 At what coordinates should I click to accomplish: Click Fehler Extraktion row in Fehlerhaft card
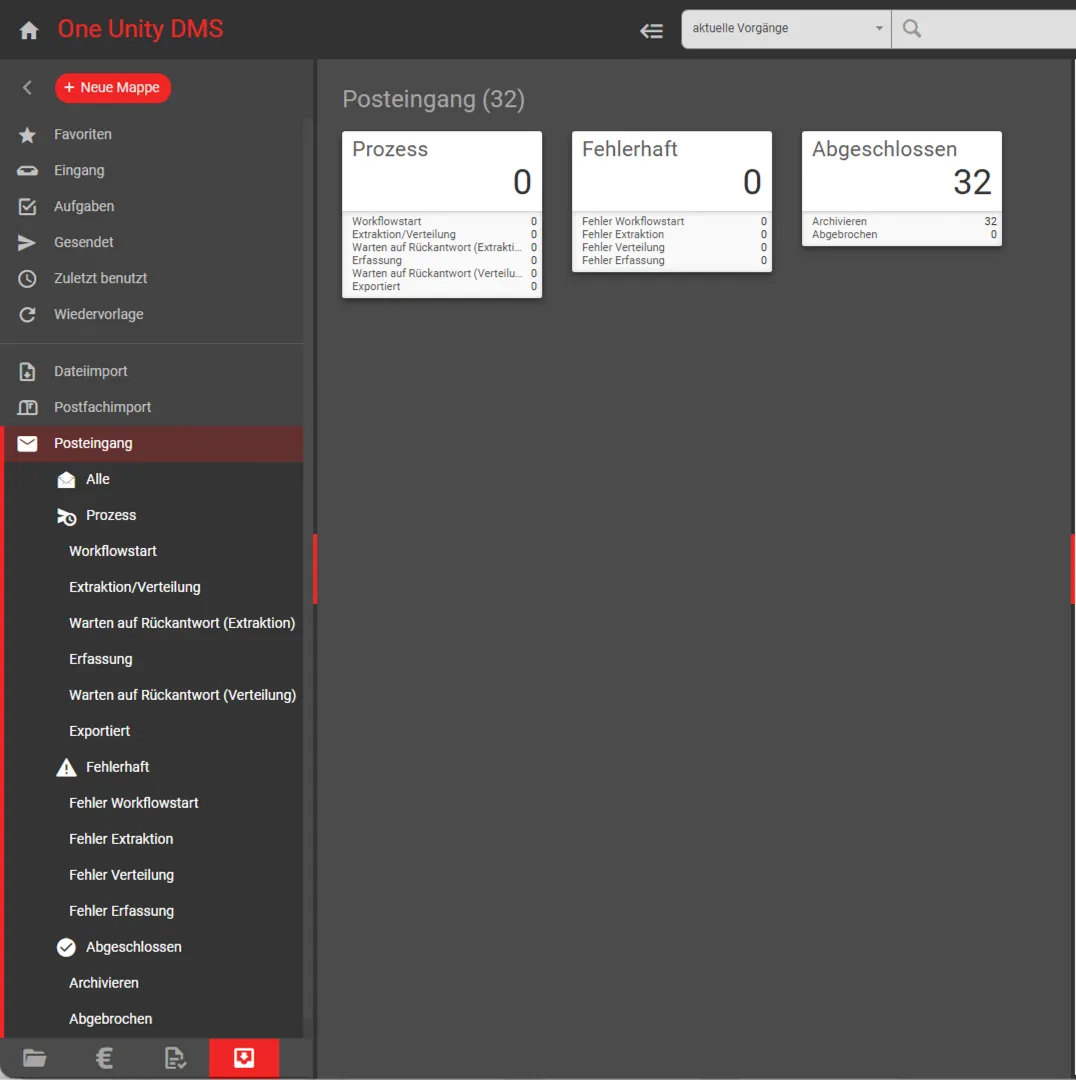click(x=674, y=234)
